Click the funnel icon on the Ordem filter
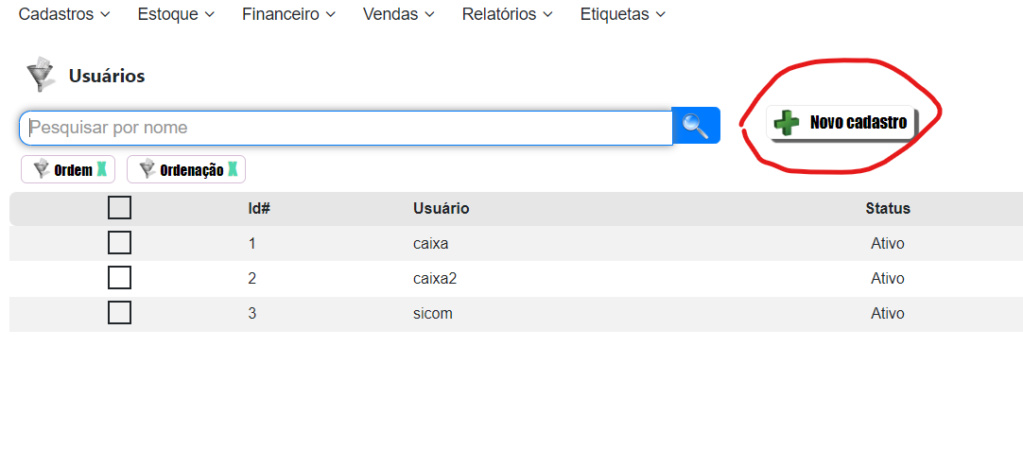 coord(41,169)
